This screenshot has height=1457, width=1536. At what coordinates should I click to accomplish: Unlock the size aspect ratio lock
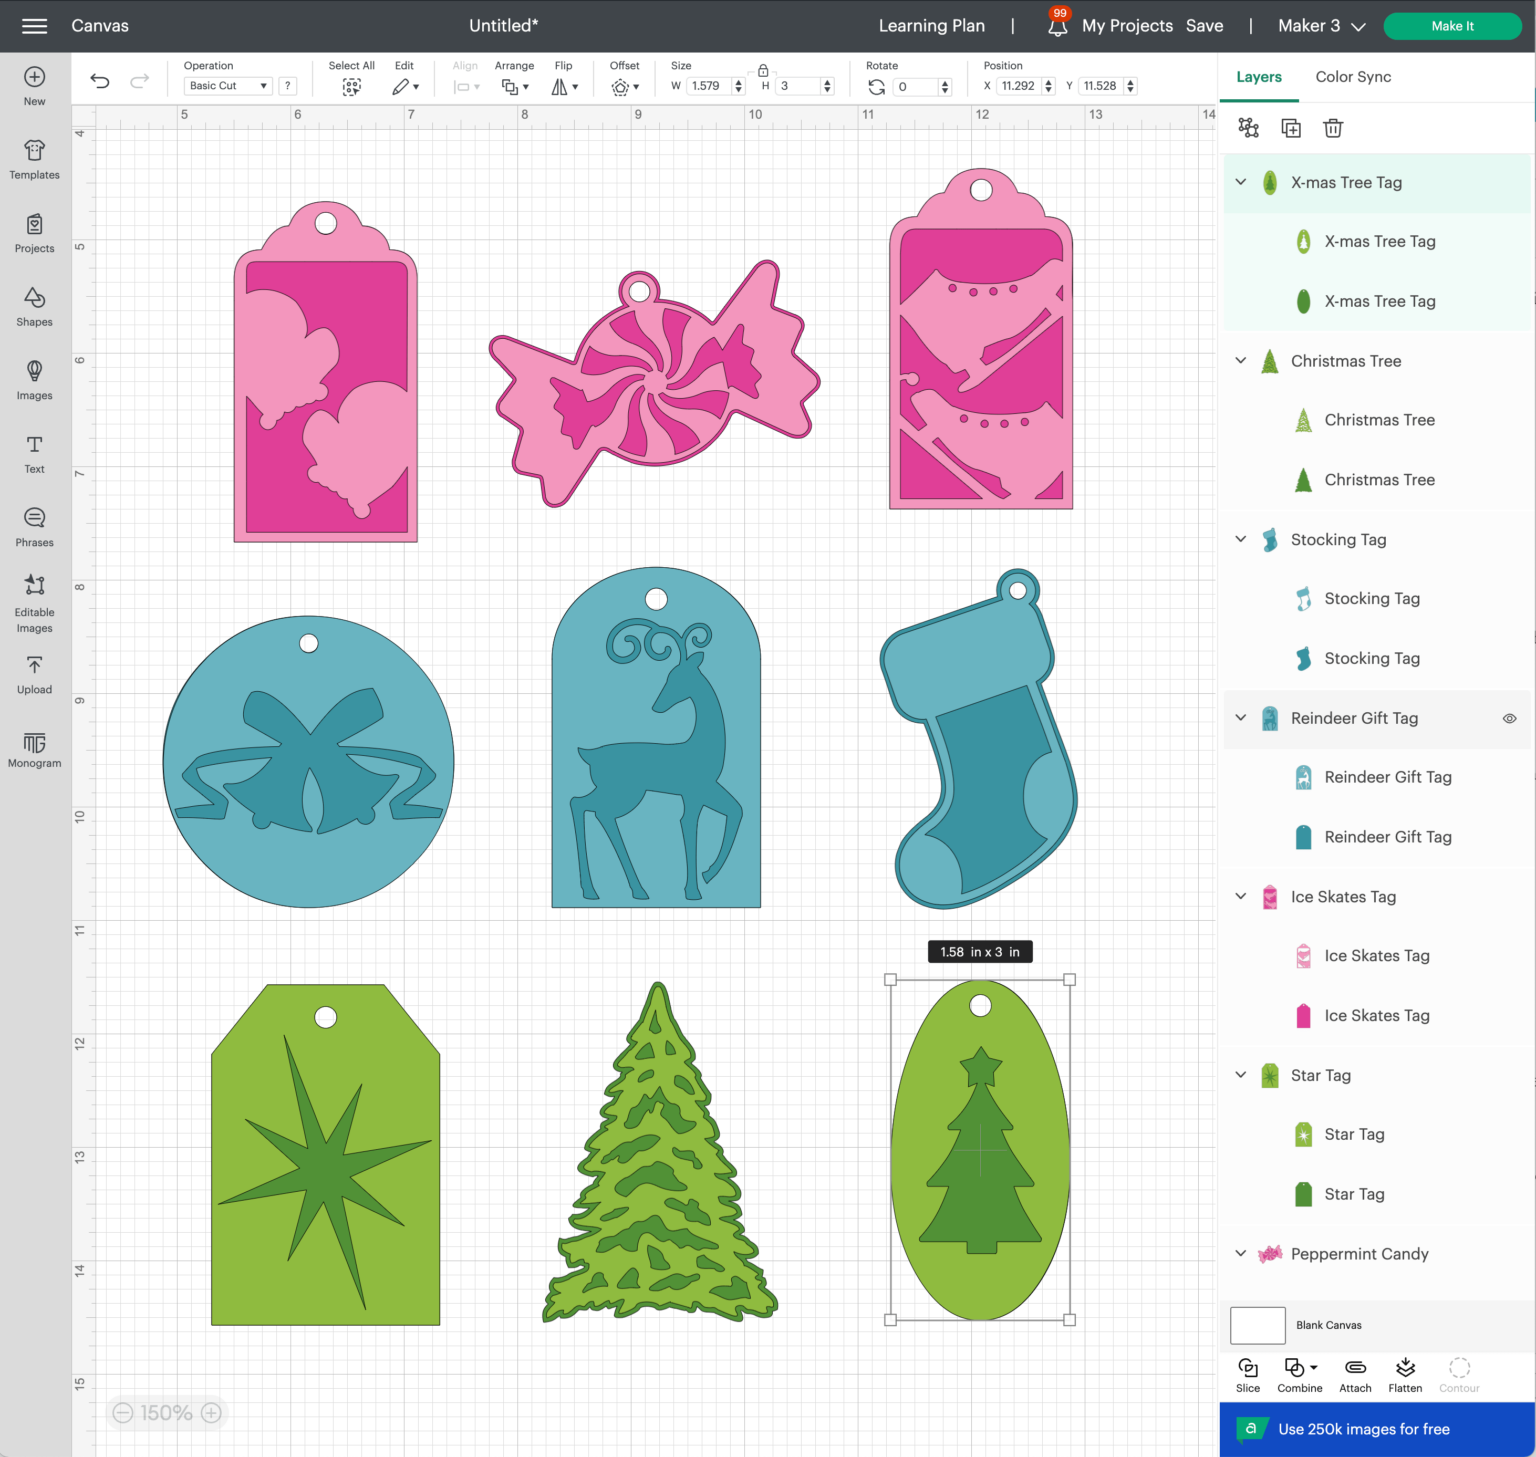(762, 72)
